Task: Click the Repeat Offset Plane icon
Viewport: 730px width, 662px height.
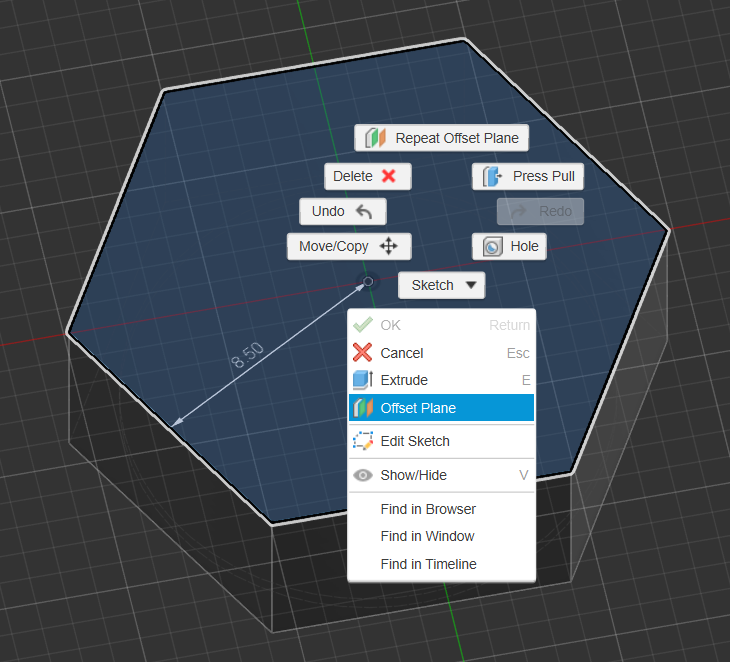Action: click(x=375, y=138)
